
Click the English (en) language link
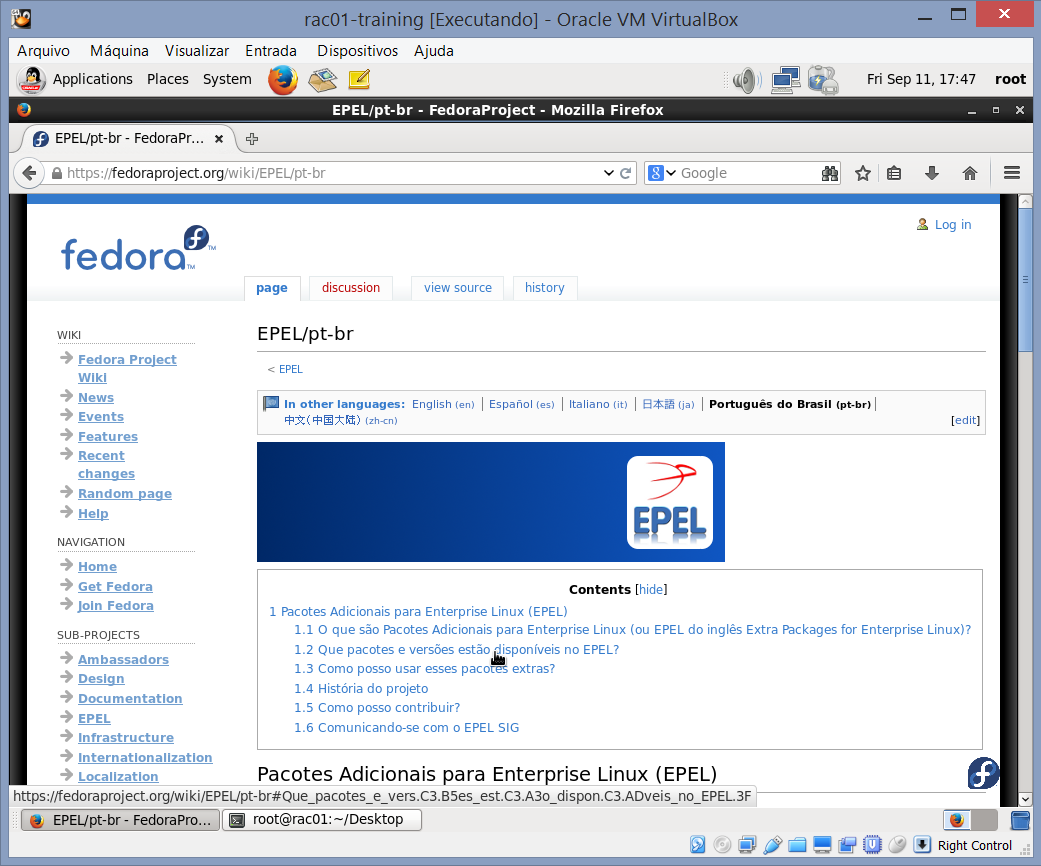(443, 404)
